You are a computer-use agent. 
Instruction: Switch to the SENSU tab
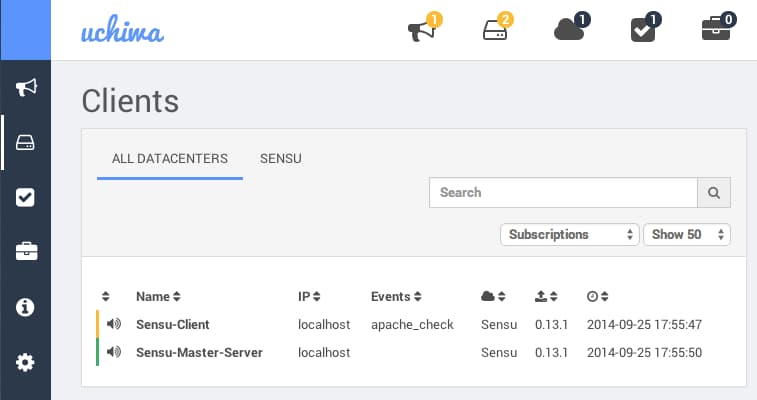click(x=280, y=159)
